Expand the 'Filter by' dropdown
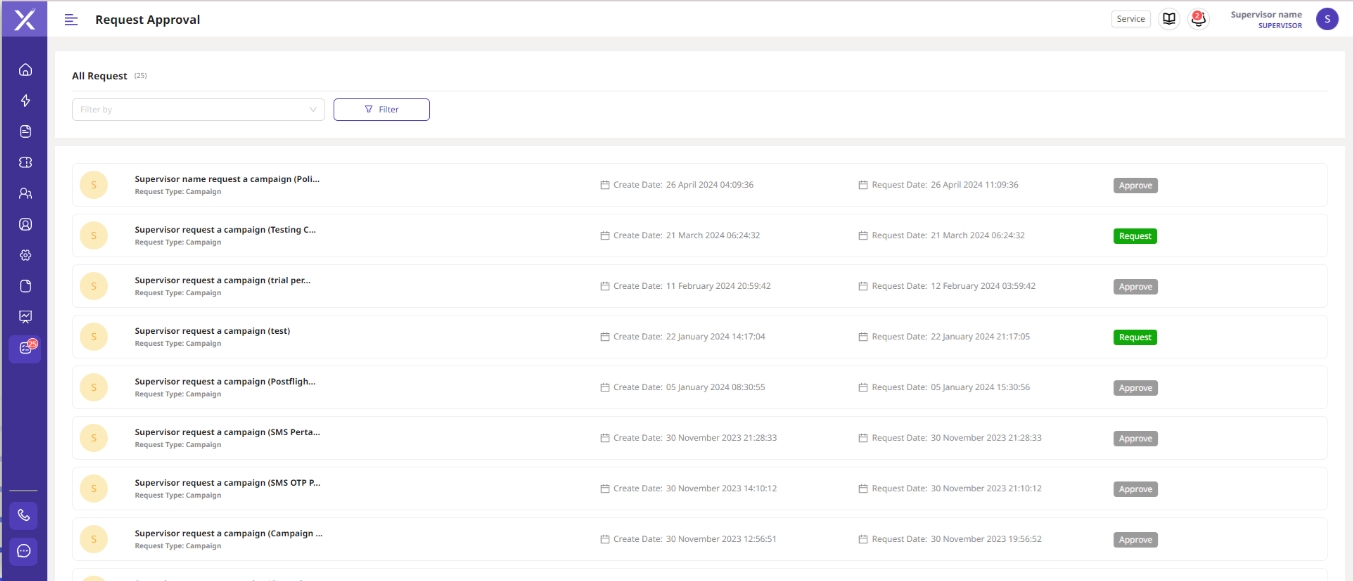The width and height of the screenshot is (1353, 581). tap(198, 109)
